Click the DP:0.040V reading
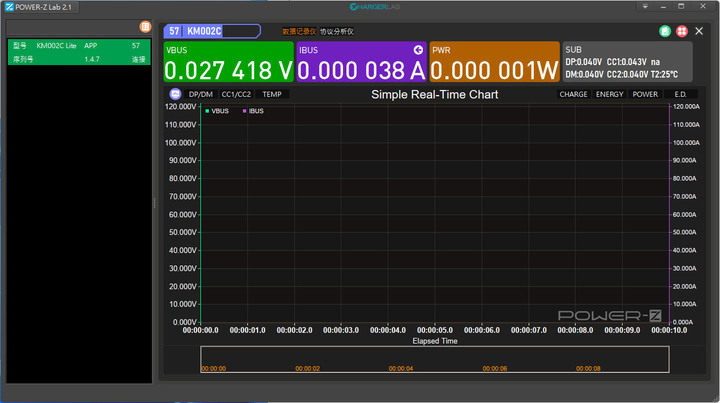This screenshot has height=403, width=720. tap(584, 62)
